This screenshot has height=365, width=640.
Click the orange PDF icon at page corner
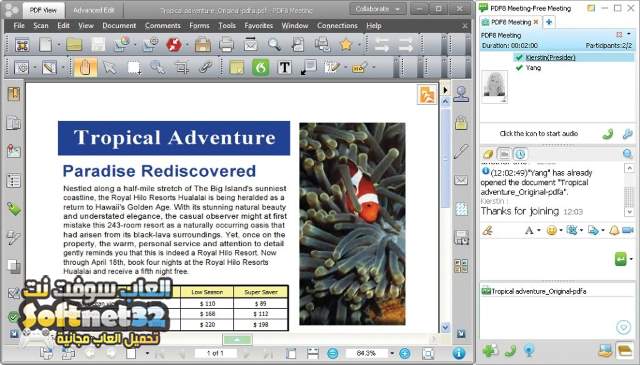(x=427, y=95)
